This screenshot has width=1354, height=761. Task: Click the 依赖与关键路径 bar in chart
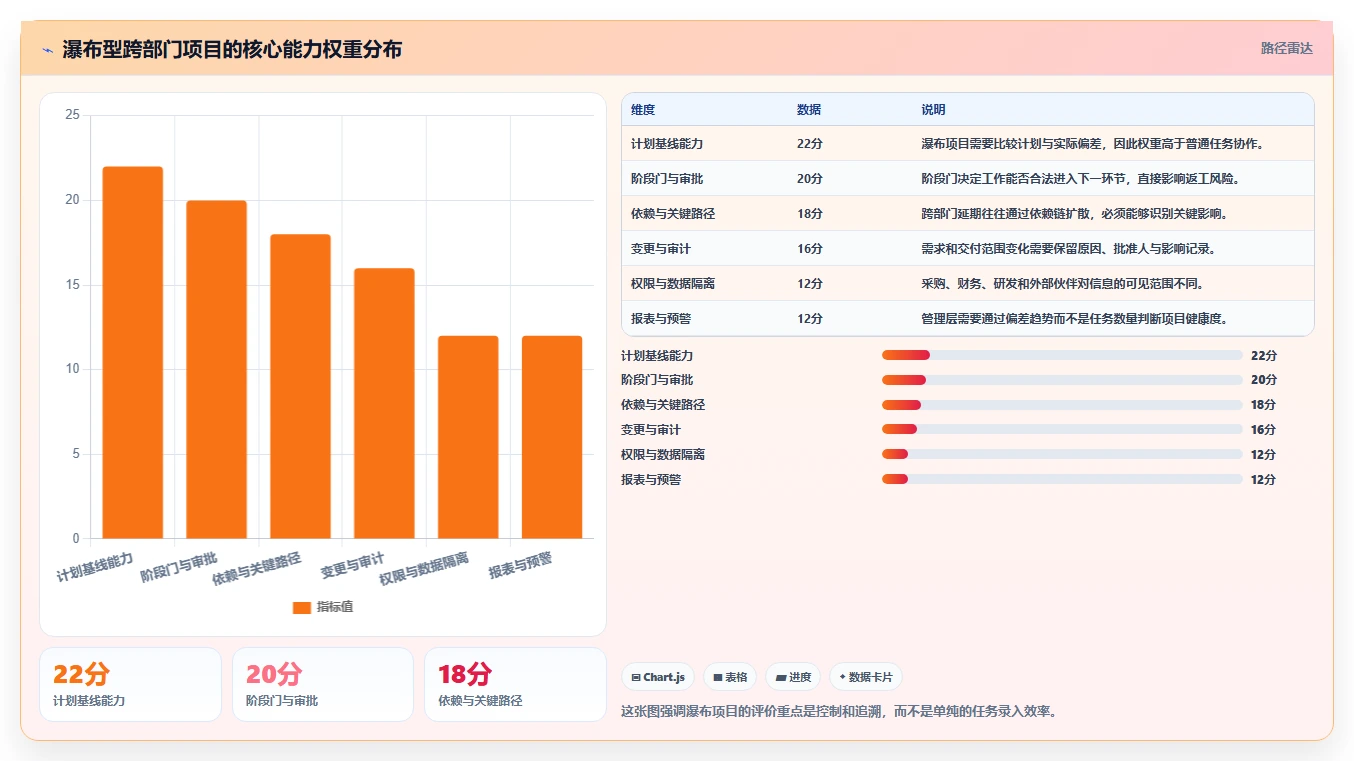tap(300, 386)
